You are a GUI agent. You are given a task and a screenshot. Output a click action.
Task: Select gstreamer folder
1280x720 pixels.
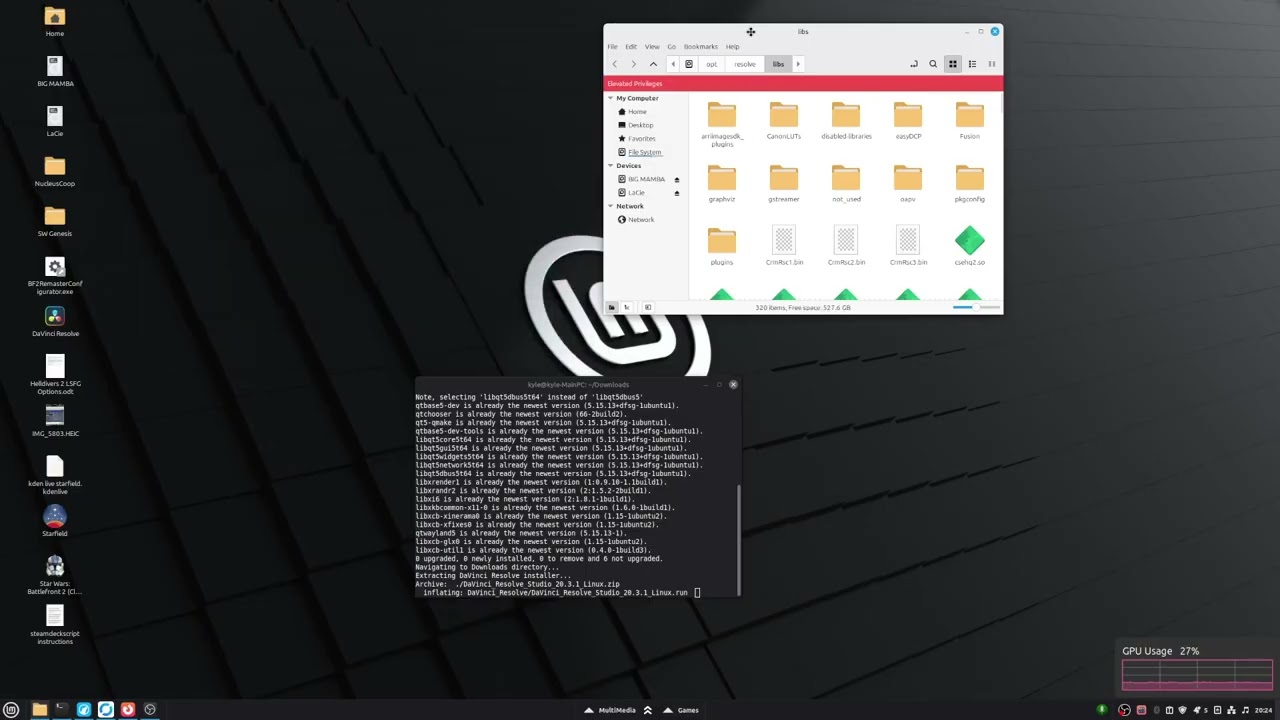coord(784,184)
